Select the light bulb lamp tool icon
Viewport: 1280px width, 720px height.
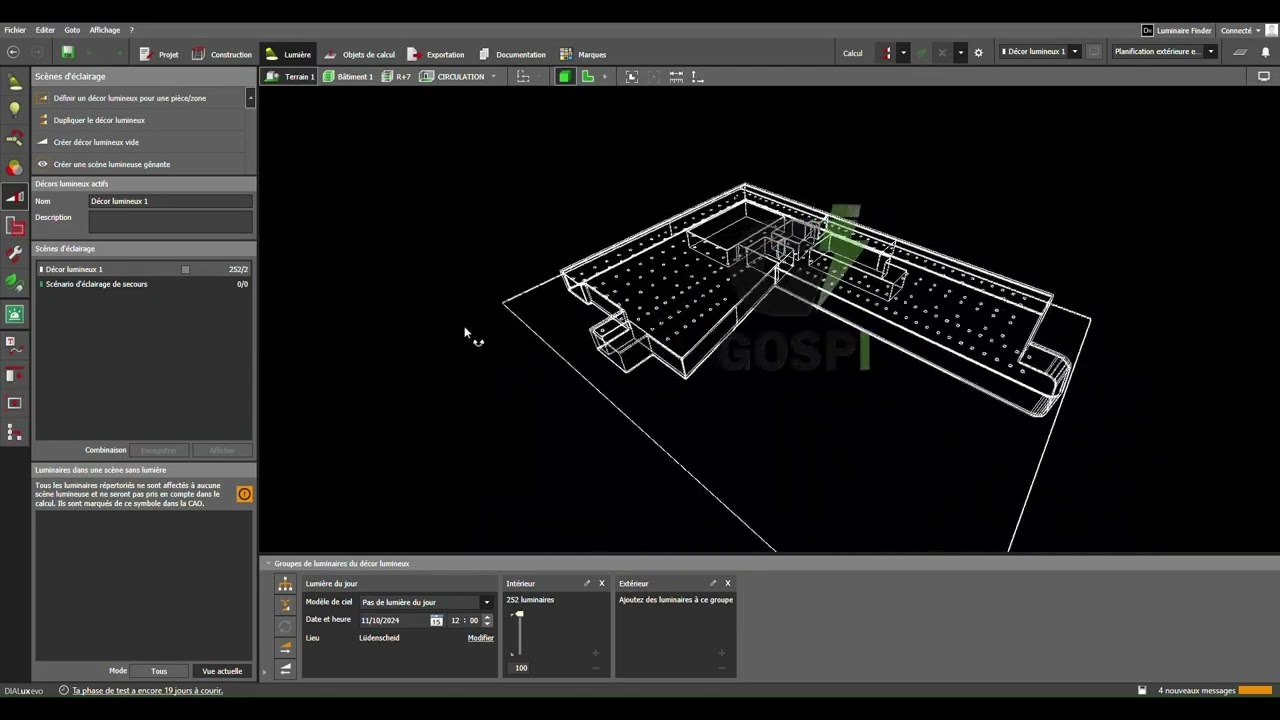click(x=14, y=110)
